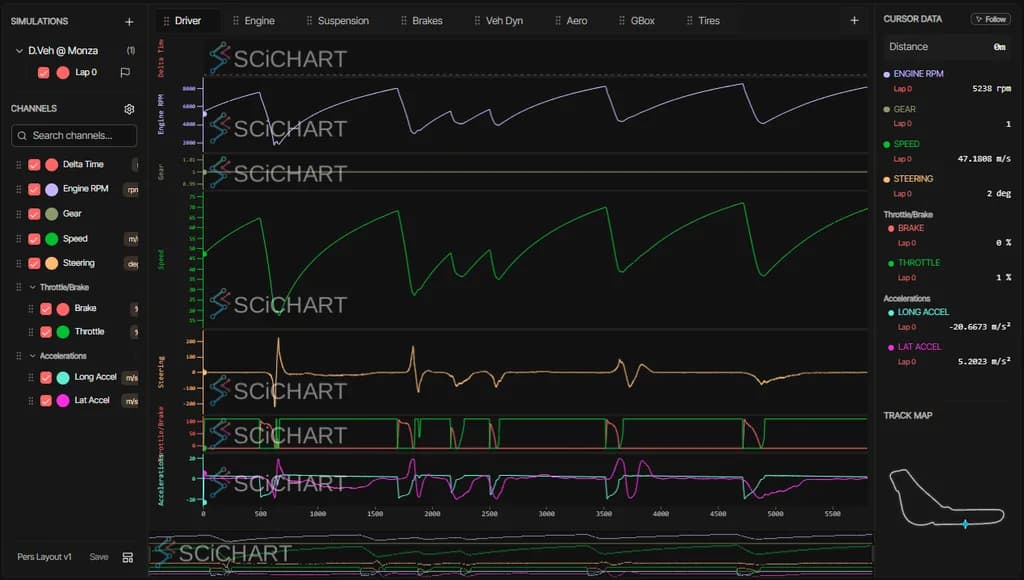Add a new simulation with plus icon

coord(129,22)
